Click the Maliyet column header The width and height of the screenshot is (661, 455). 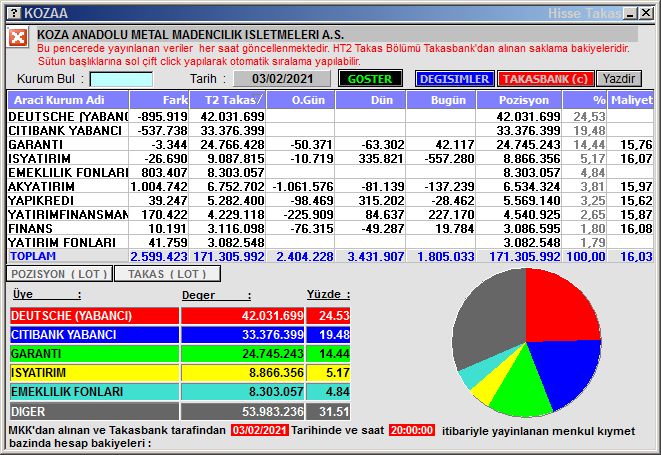tap(631, 100)
